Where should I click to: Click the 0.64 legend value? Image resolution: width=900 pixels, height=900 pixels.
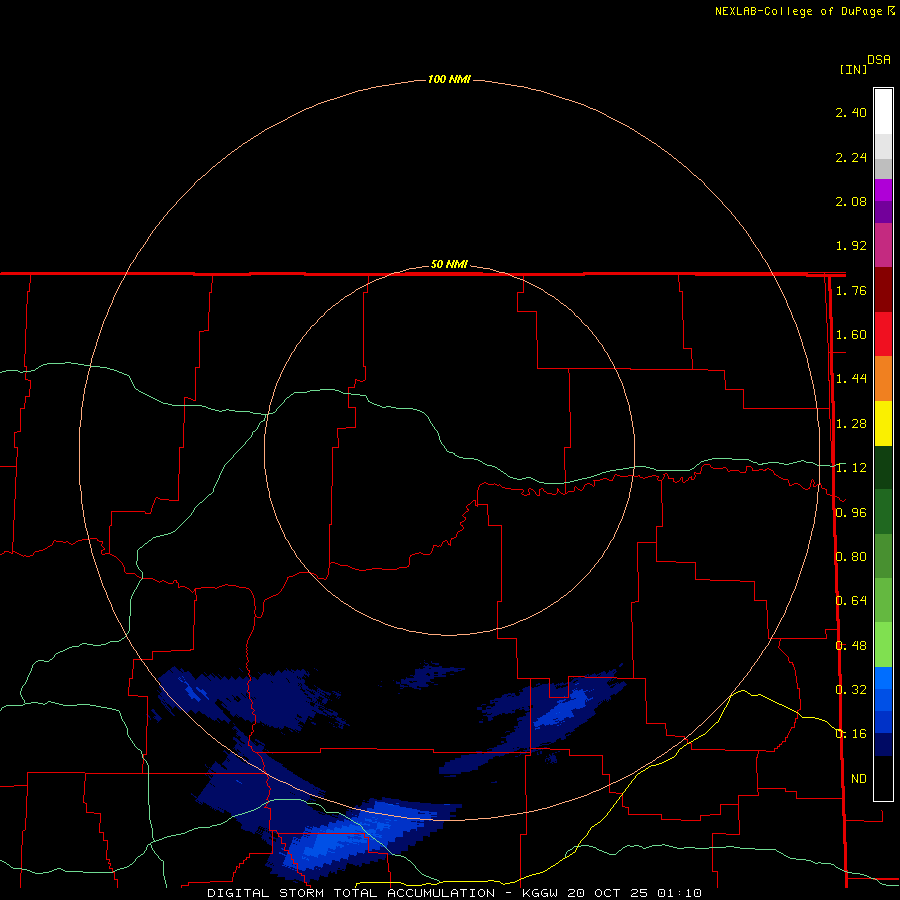click(x=851, y=601)
